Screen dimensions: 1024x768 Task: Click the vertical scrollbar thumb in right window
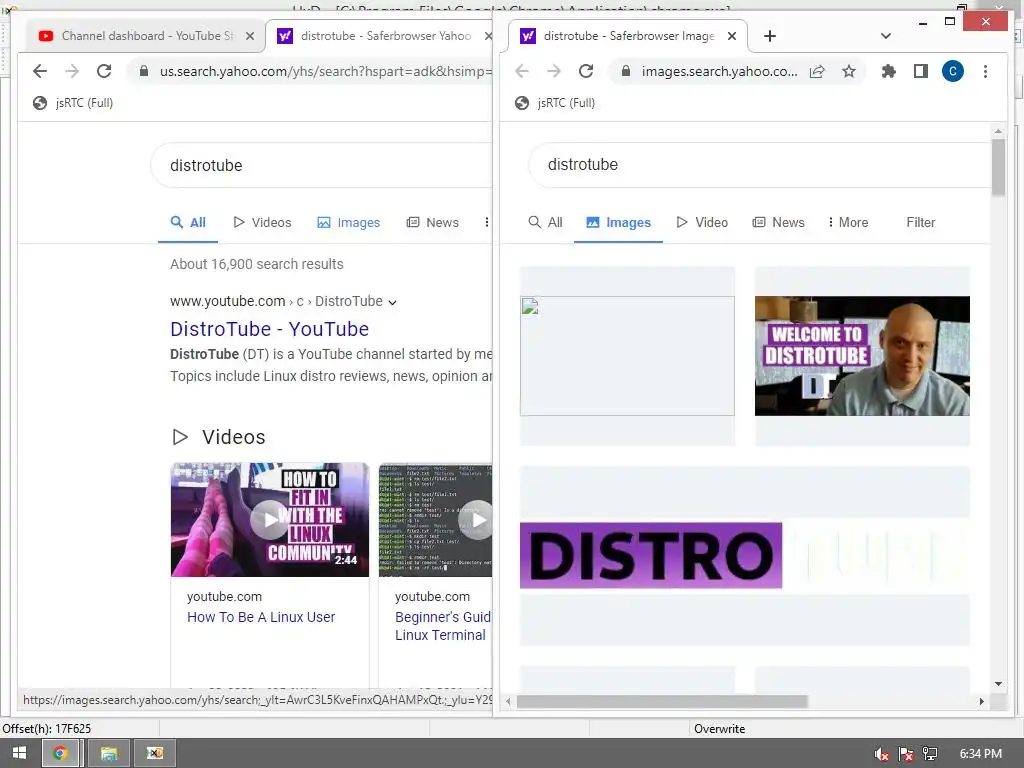pyautogui.click(x=999, y=167)
